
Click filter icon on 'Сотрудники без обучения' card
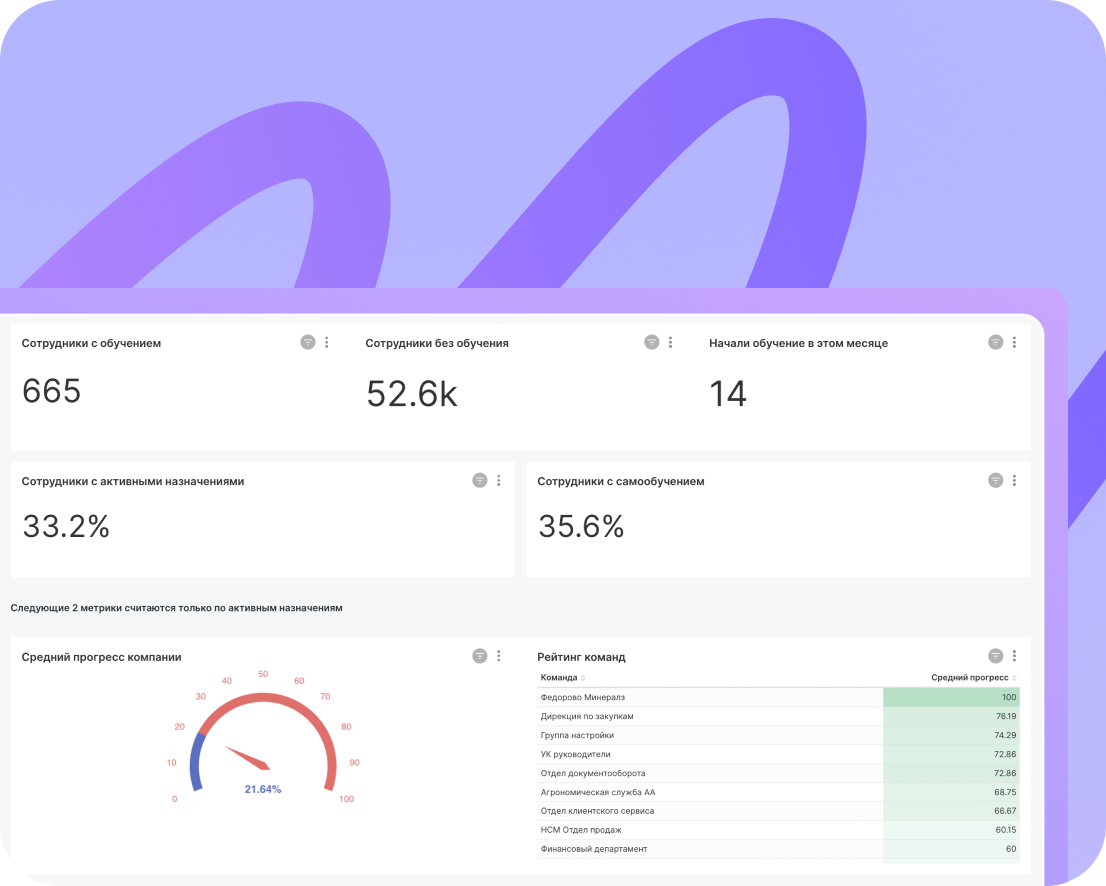(652, 342)
